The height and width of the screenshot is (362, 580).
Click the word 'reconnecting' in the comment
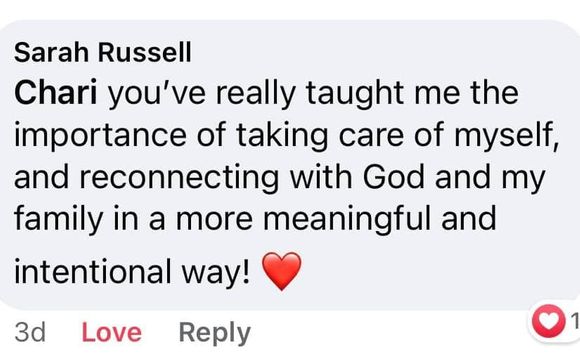[179, 178]
